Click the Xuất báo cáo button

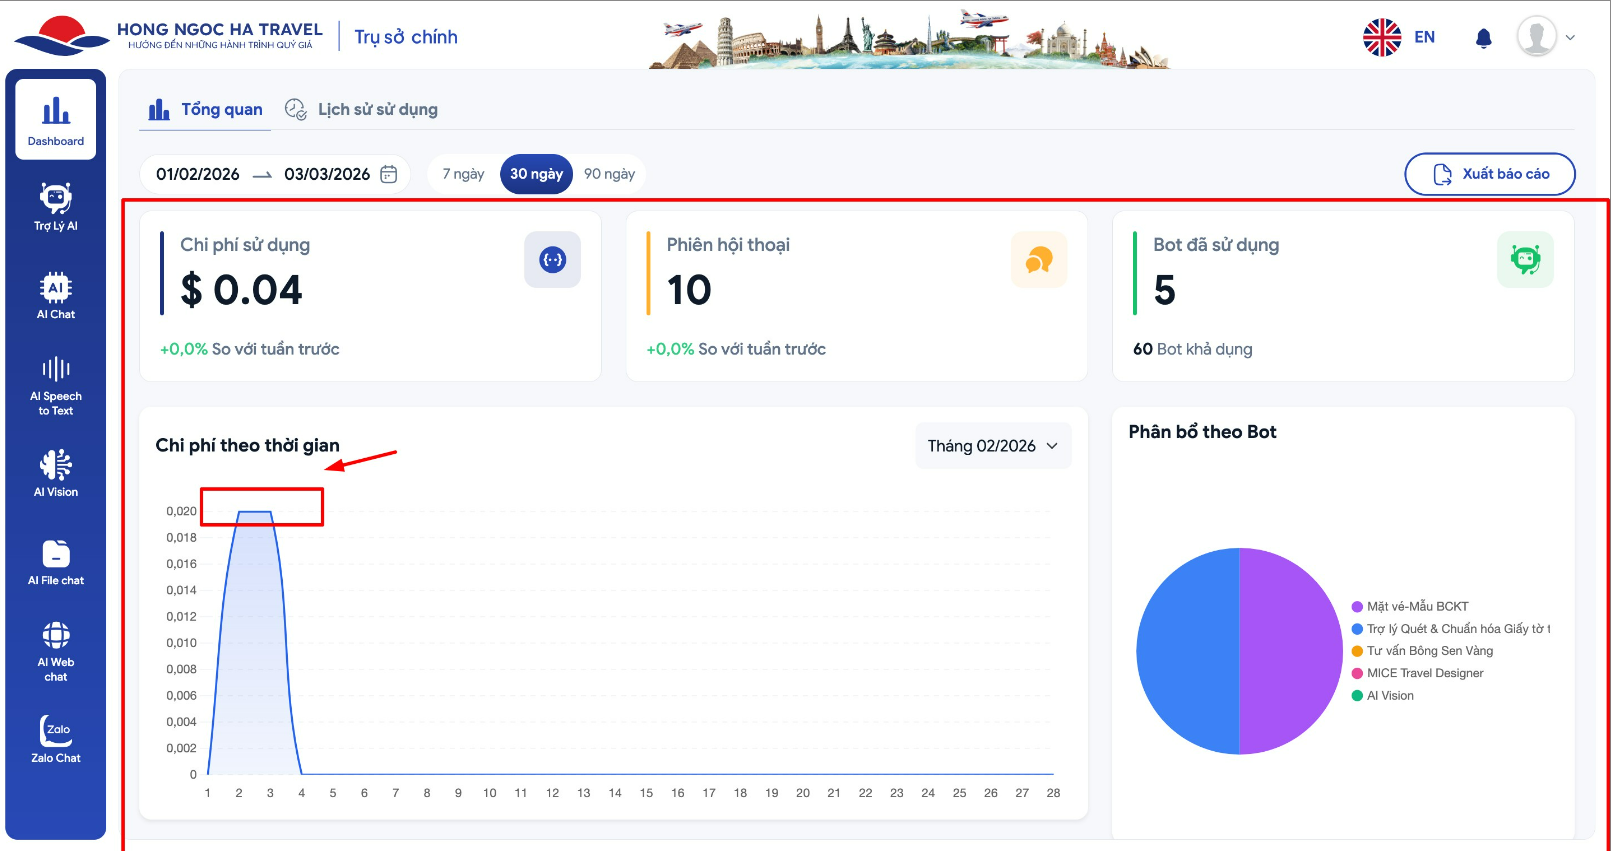point(1489,174)
